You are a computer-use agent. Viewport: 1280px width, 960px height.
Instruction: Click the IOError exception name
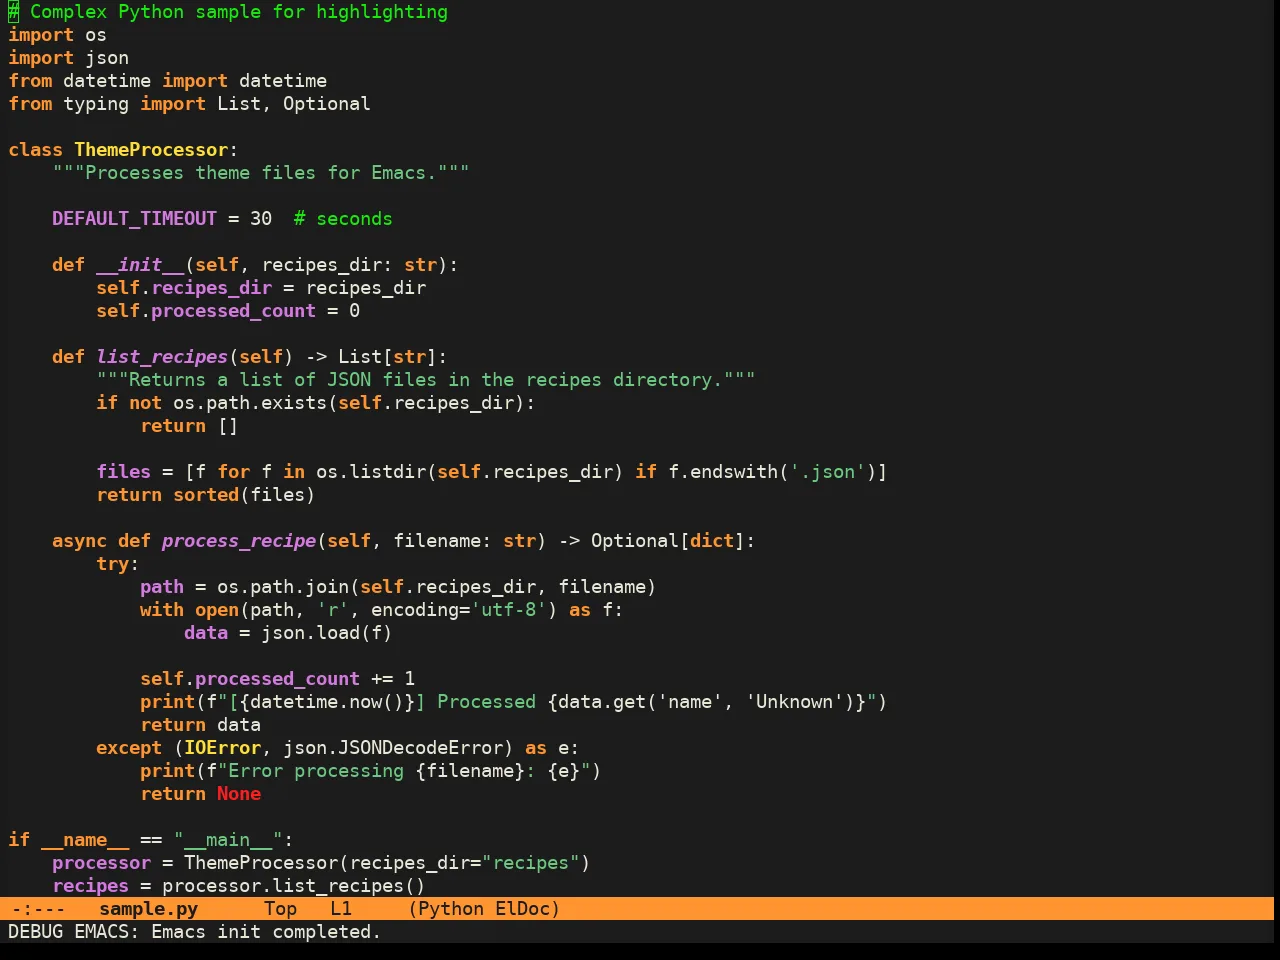pyautogui.click(x=222, y=748)
